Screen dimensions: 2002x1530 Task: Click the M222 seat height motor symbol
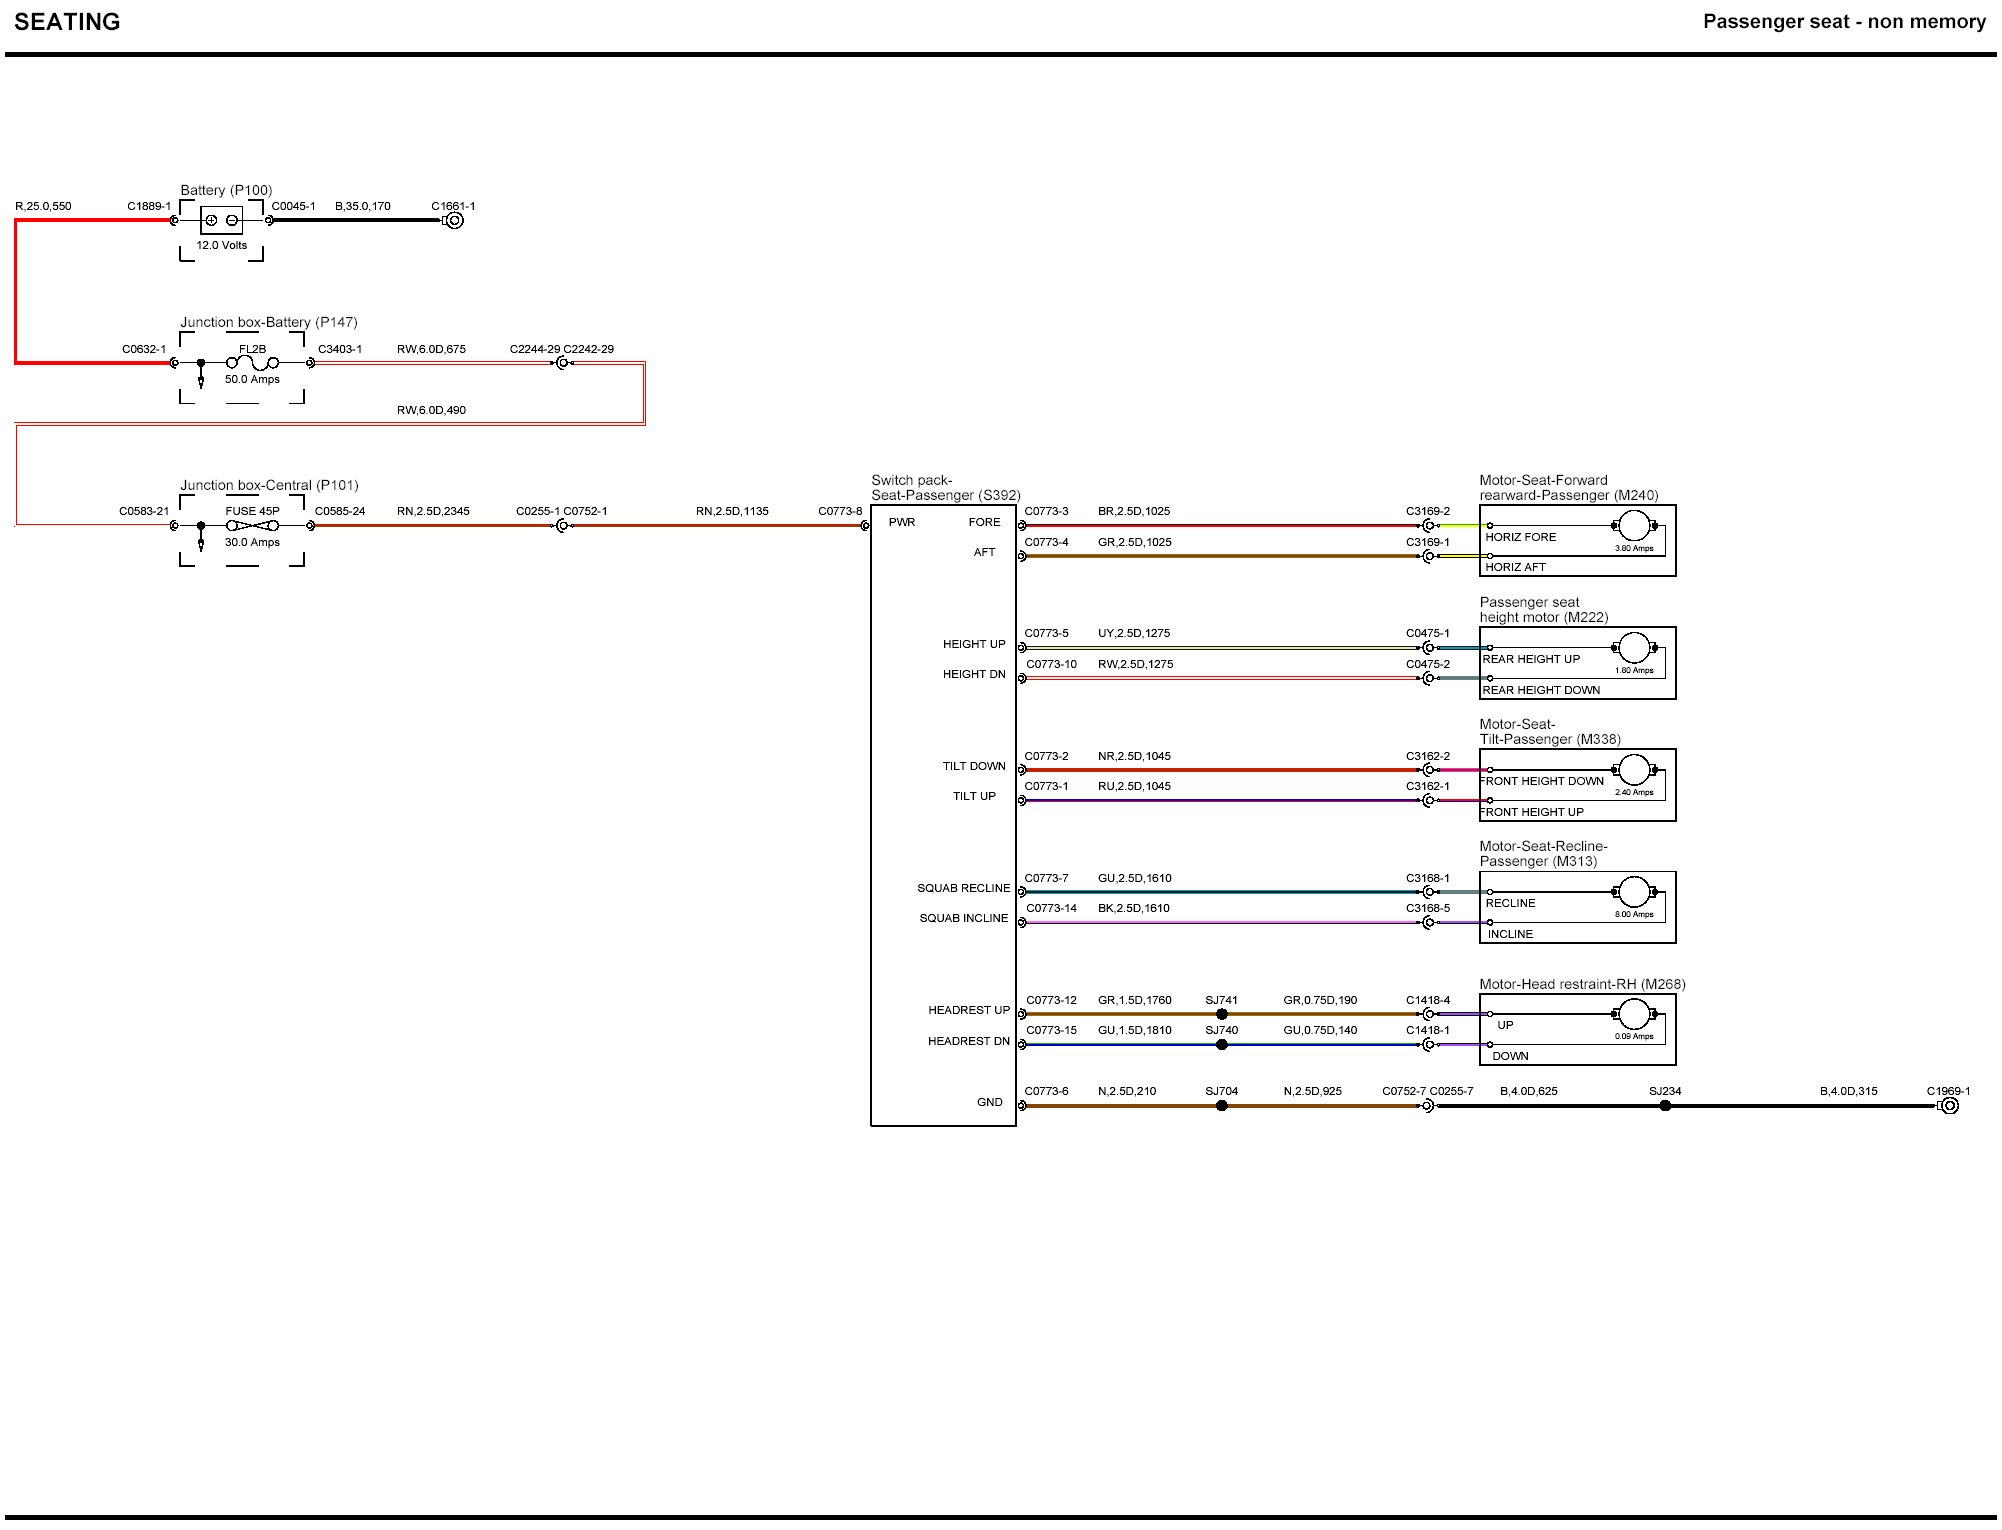tap(1633, 647)
